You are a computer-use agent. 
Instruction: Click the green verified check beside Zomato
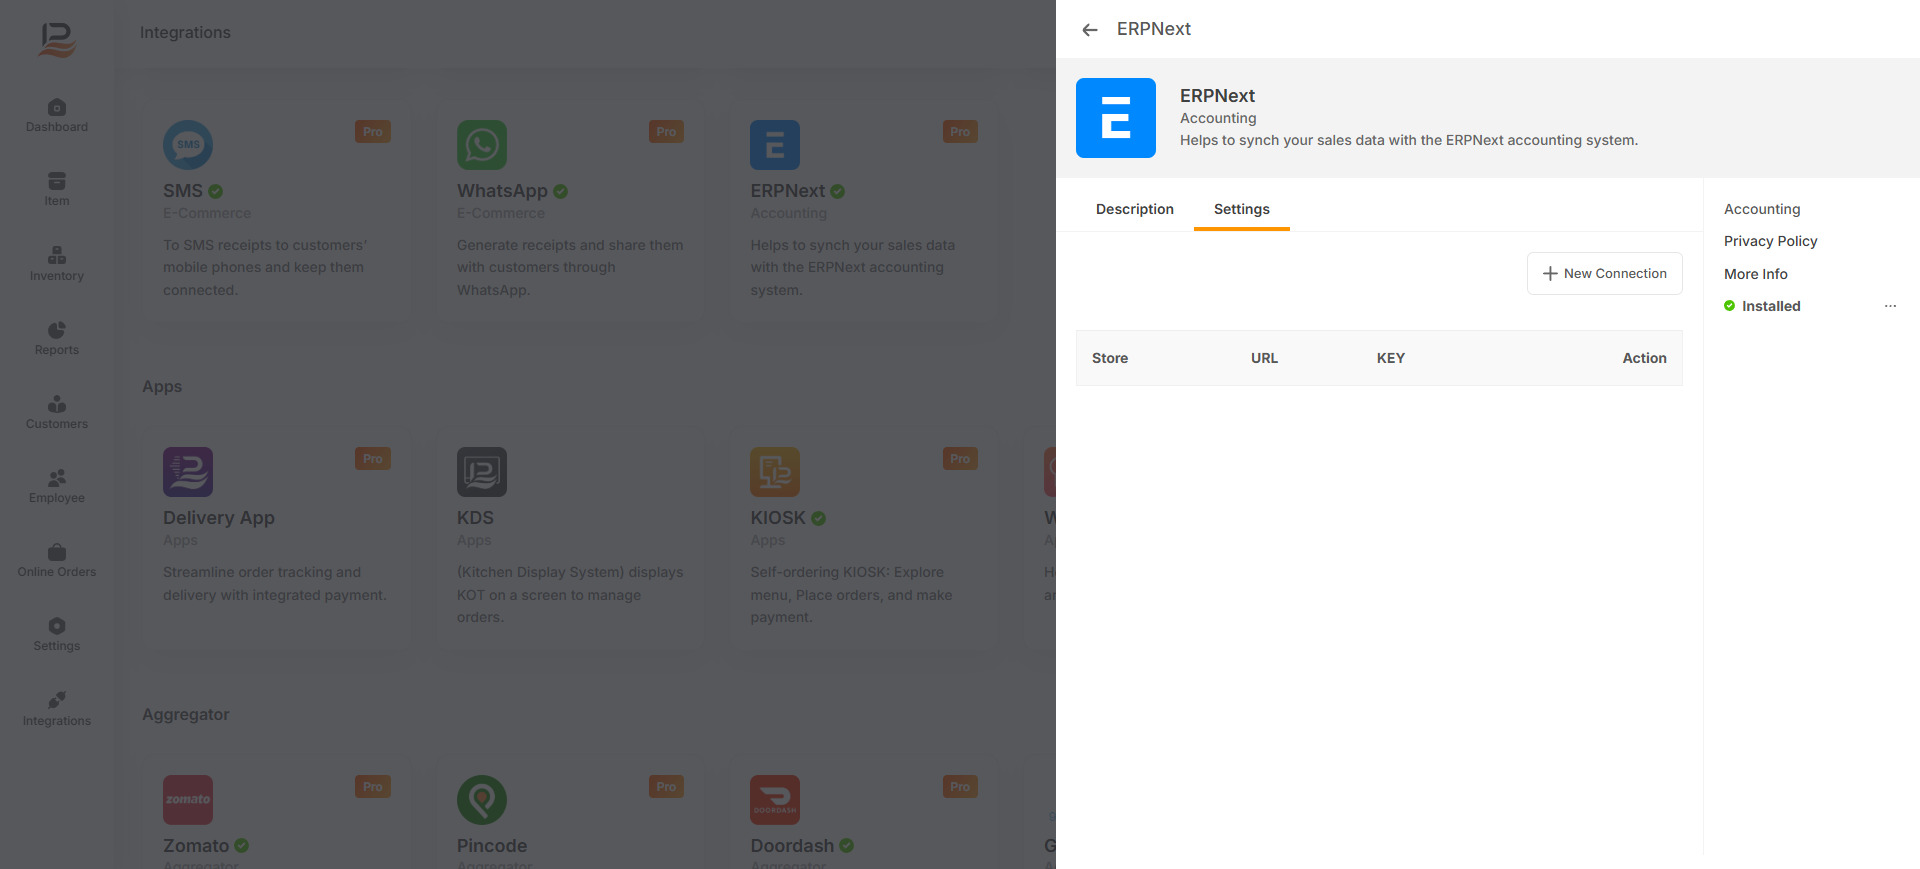(242, 846)
